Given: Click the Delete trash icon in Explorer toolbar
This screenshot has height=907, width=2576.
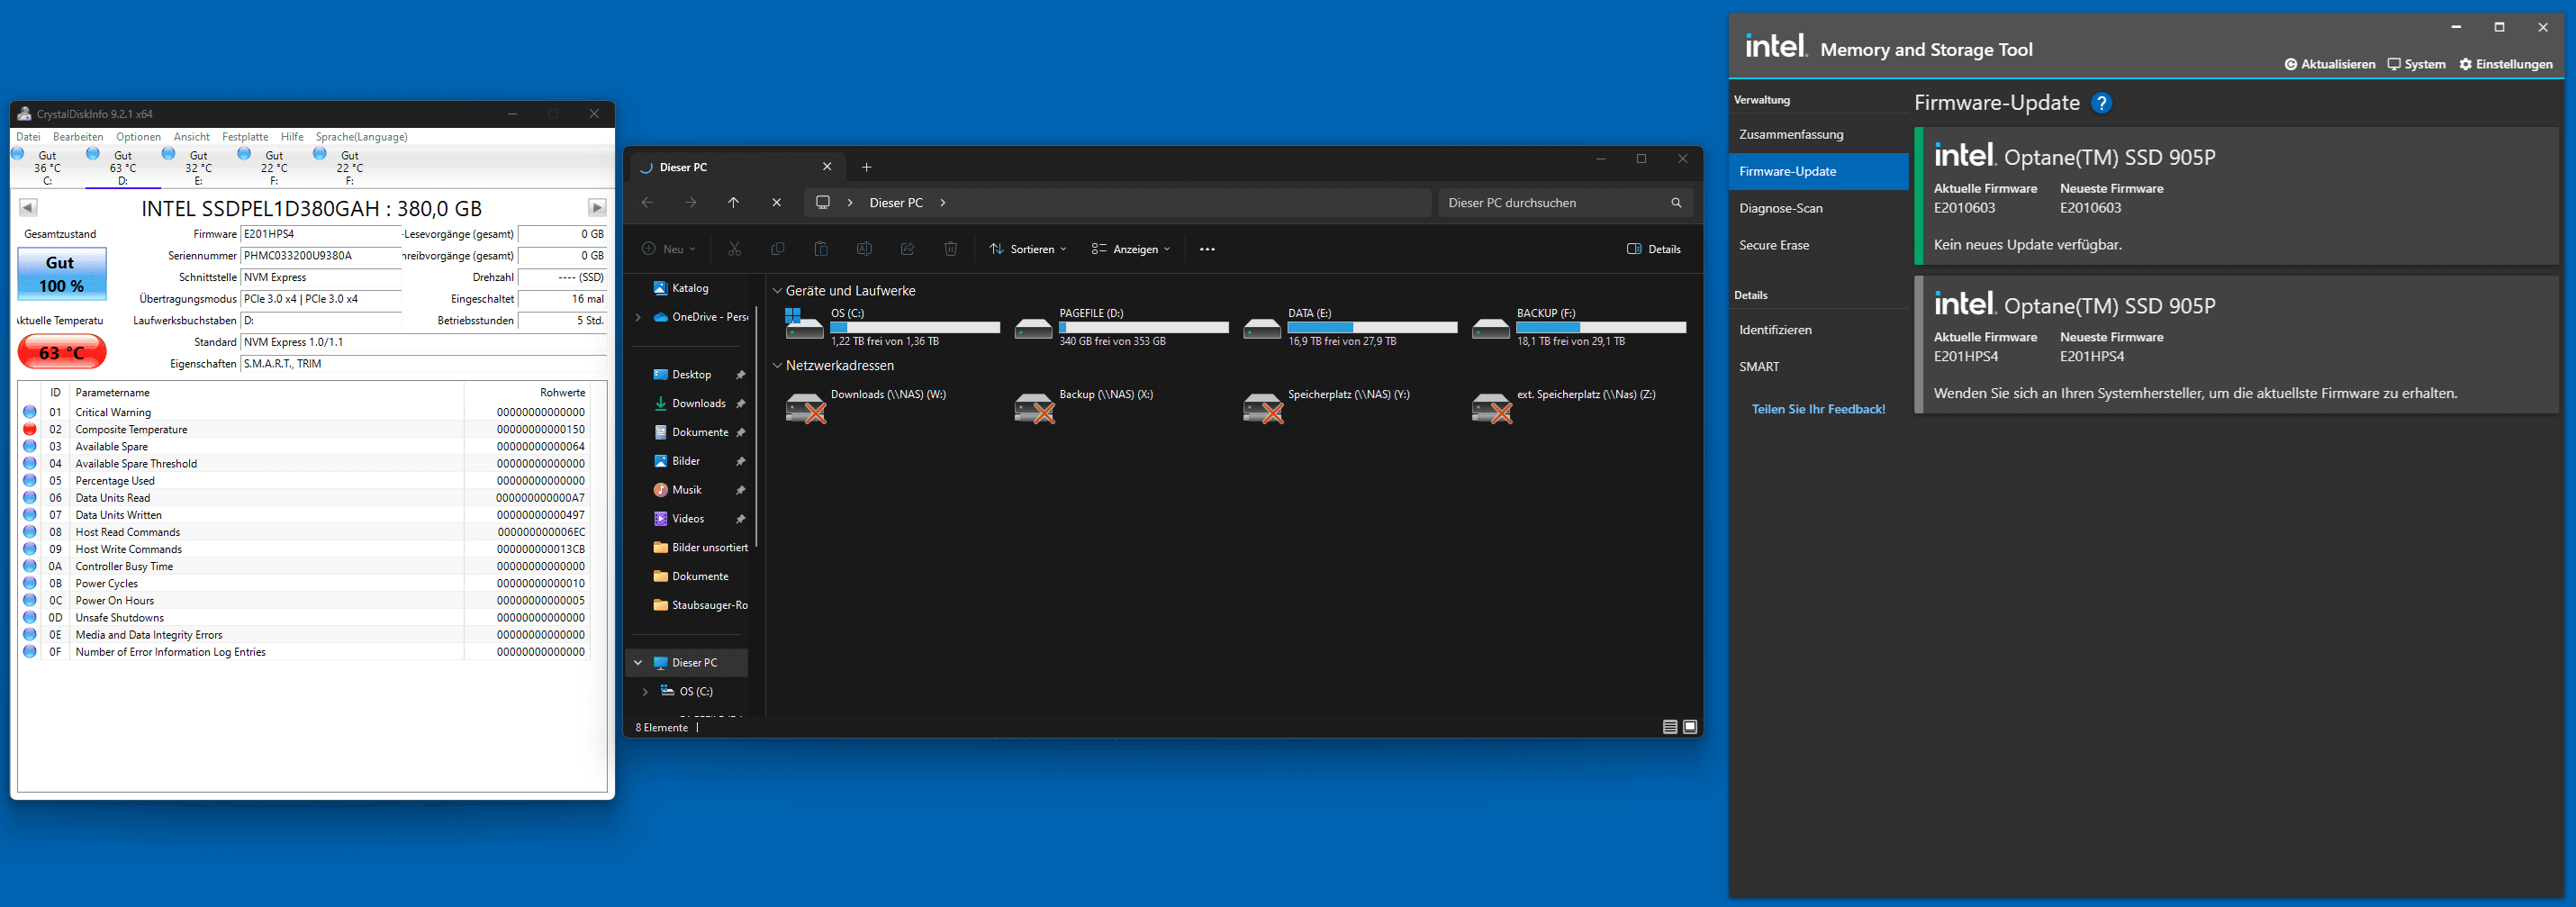Looking at the screenshot, I should click(x=950, y=249).
